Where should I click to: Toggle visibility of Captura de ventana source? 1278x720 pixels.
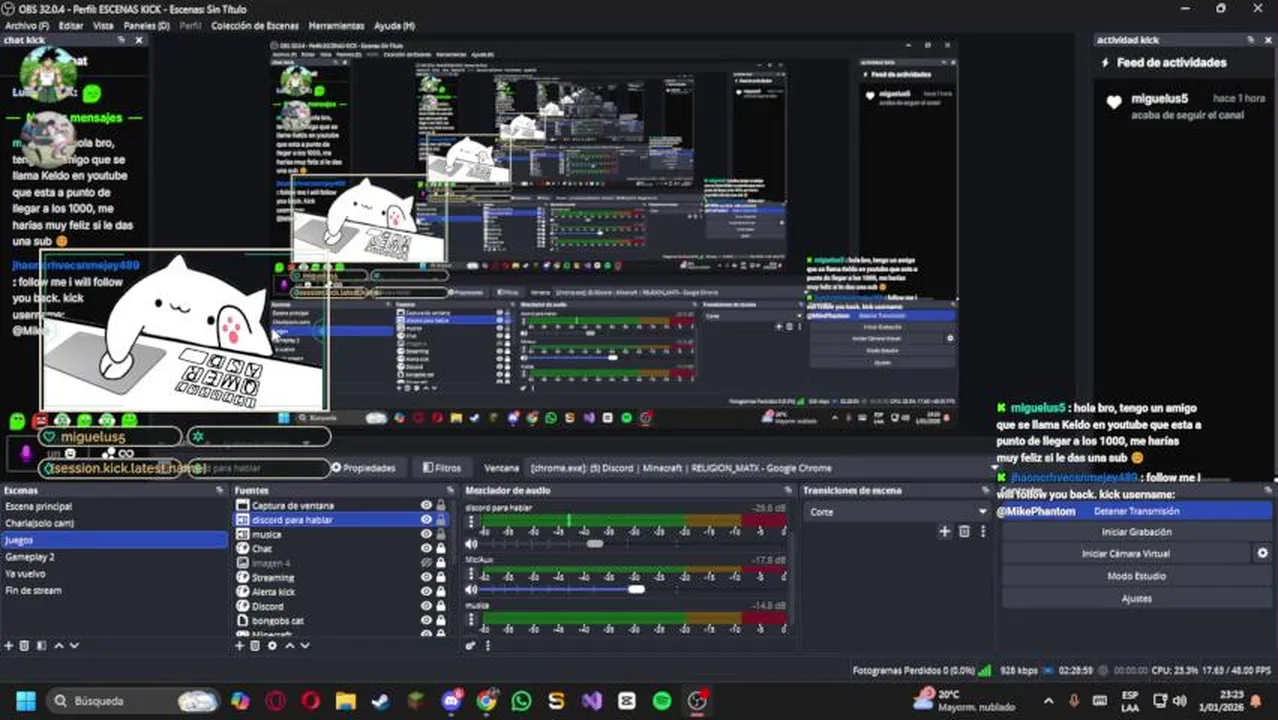coord(426,506)
